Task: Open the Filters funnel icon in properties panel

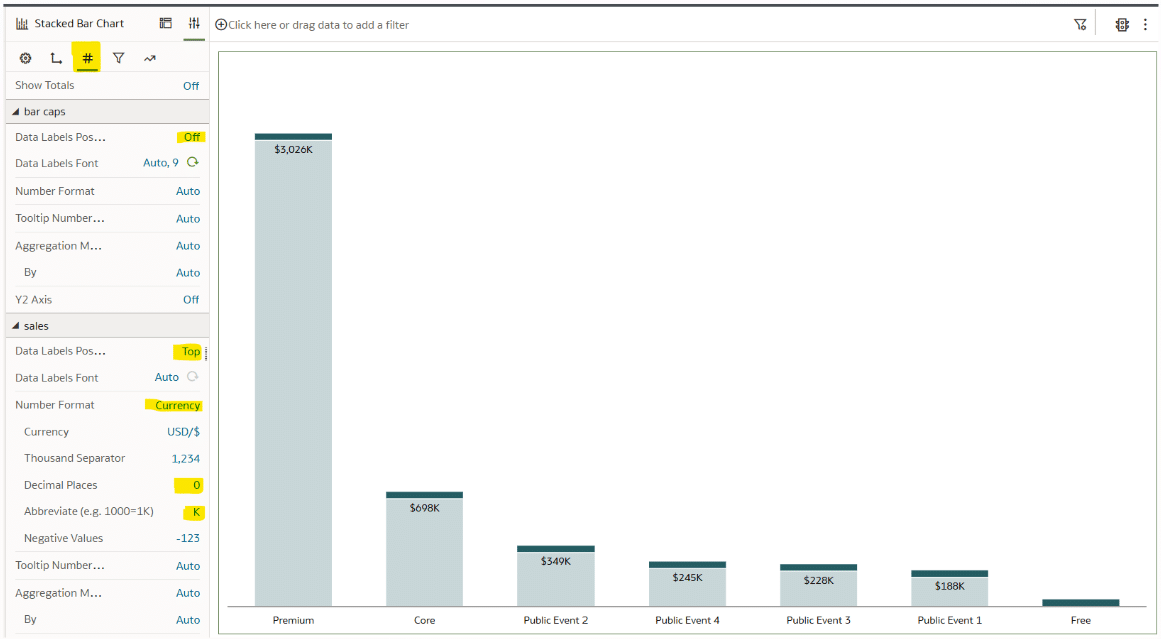Action: pos(118,57)
